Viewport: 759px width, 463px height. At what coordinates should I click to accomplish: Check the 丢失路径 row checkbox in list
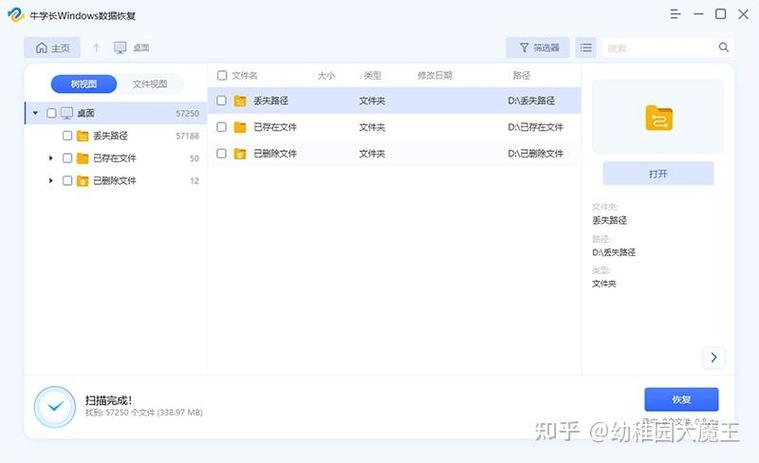221,101
